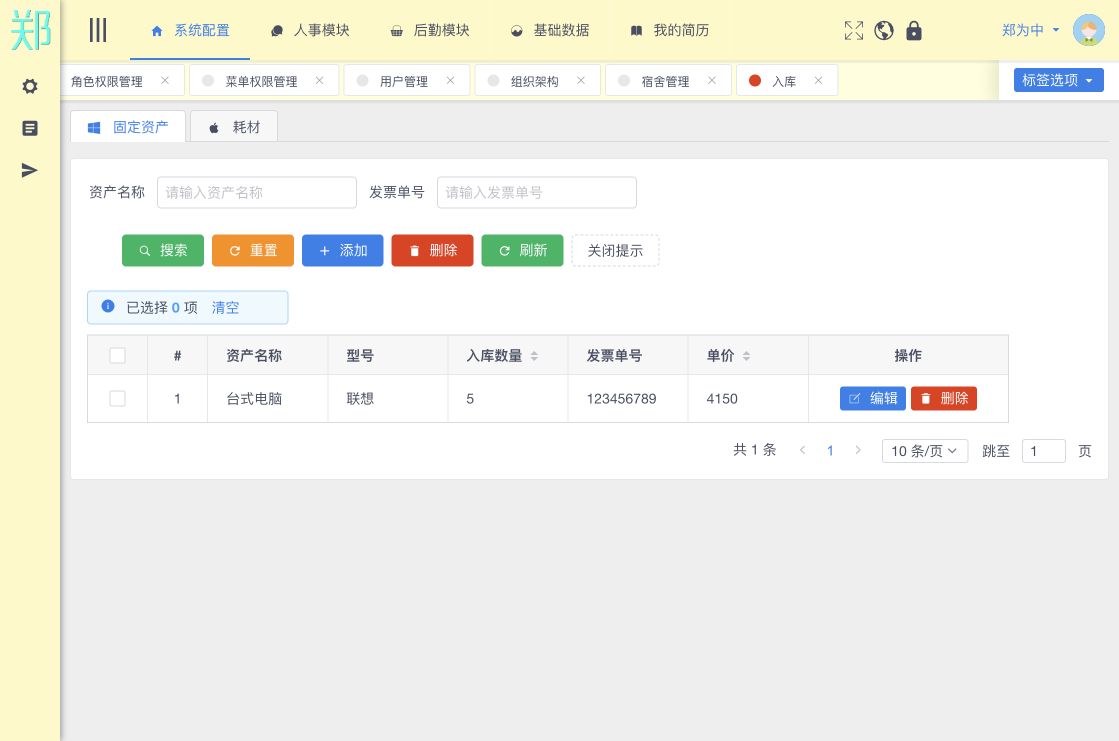Viewport: 1119px width, 741px height.
Task: Click the 郑 logo in the sidebar
Action: pos(31,30)
